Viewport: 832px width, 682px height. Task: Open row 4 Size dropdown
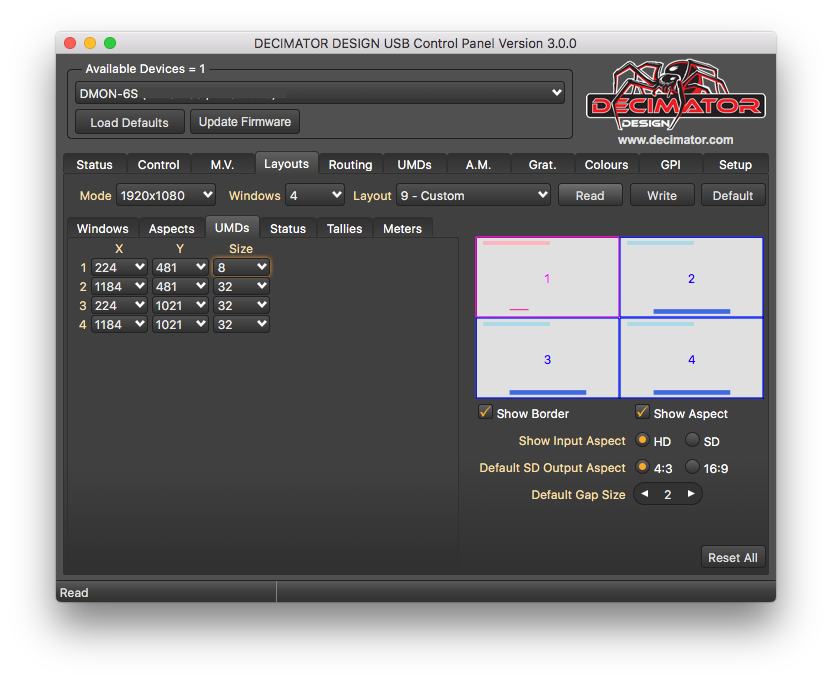pos(241,325)
